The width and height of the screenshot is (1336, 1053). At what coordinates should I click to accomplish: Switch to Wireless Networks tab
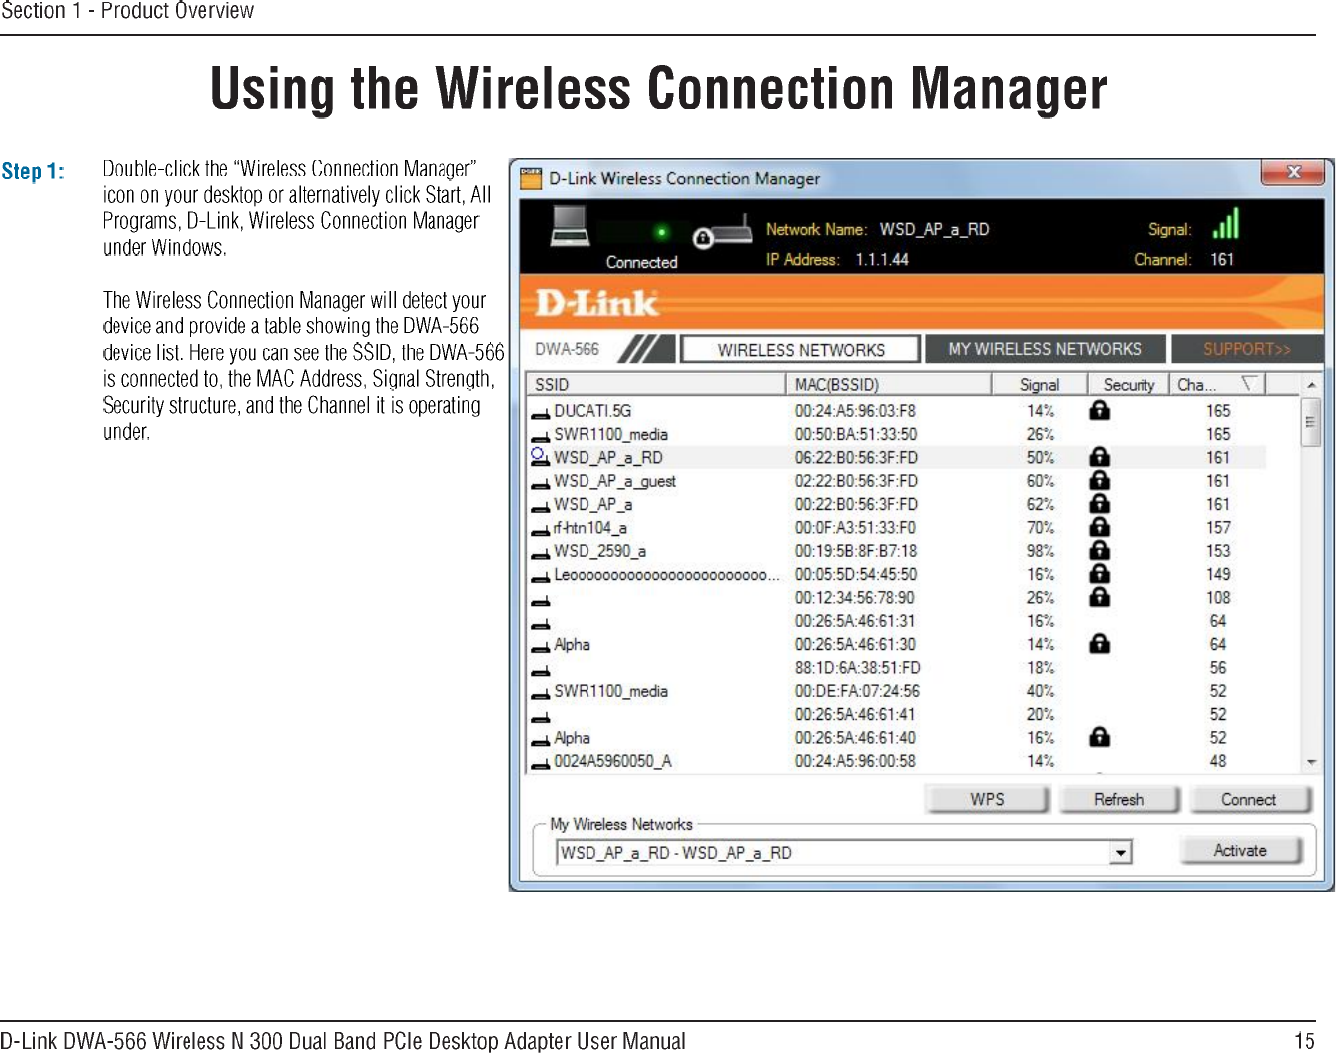801,350
